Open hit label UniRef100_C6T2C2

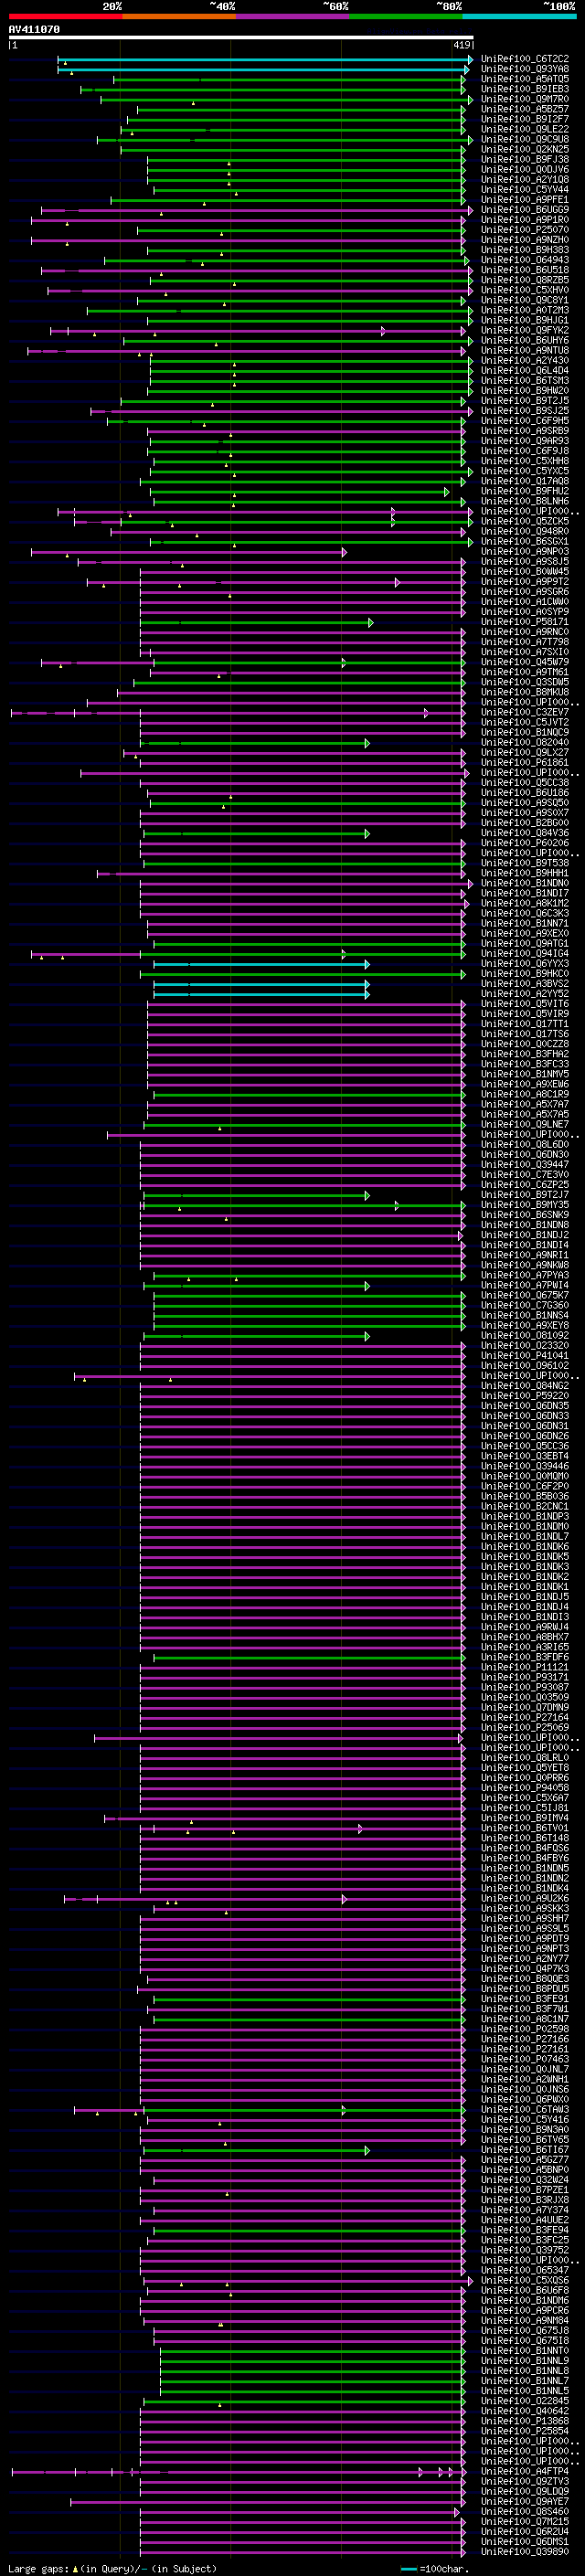pyautogui.click(x=525, y=59)
